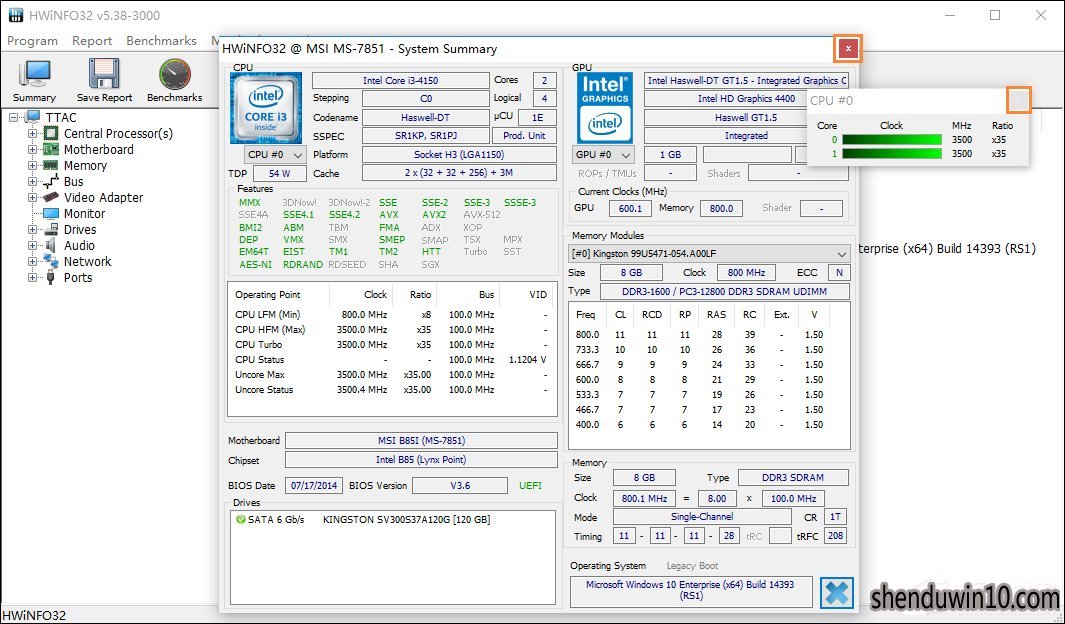Select the Network item in the tree
Screen dimensions: 1065x624
(x=88, y=261)
